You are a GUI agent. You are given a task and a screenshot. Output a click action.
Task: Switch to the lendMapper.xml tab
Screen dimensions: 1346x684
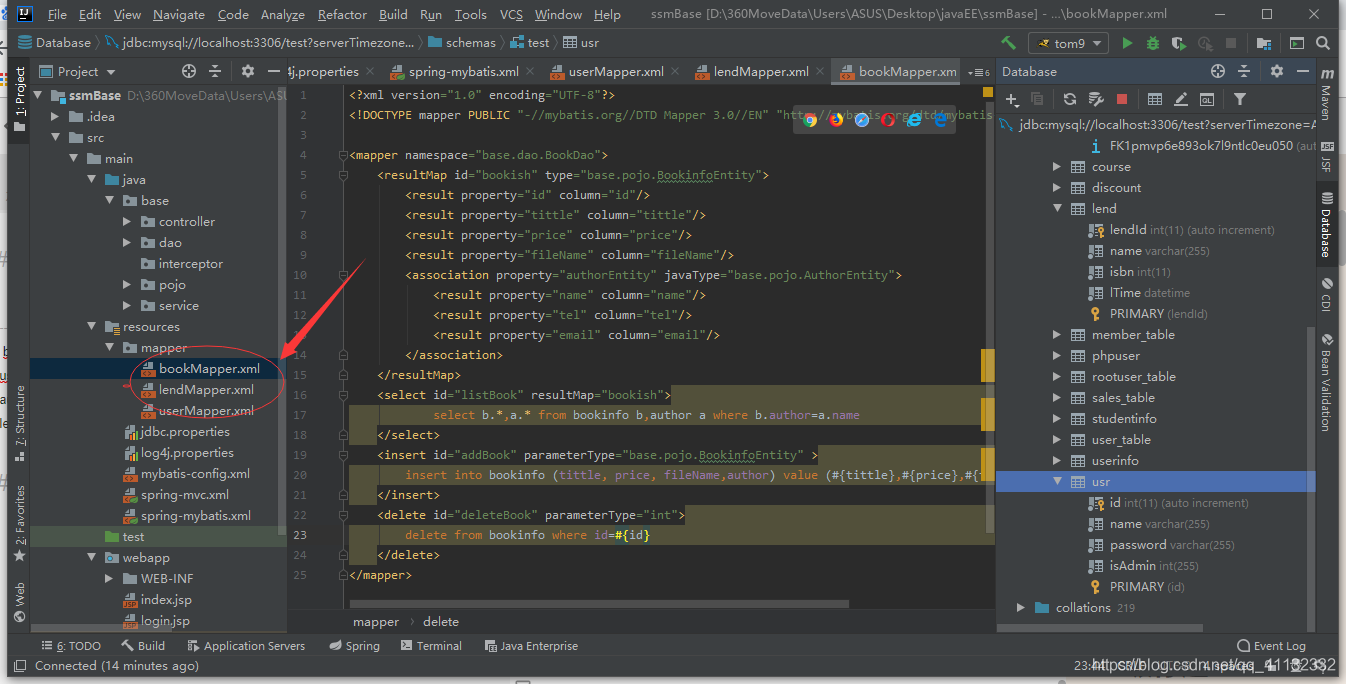tap(761, 72)
